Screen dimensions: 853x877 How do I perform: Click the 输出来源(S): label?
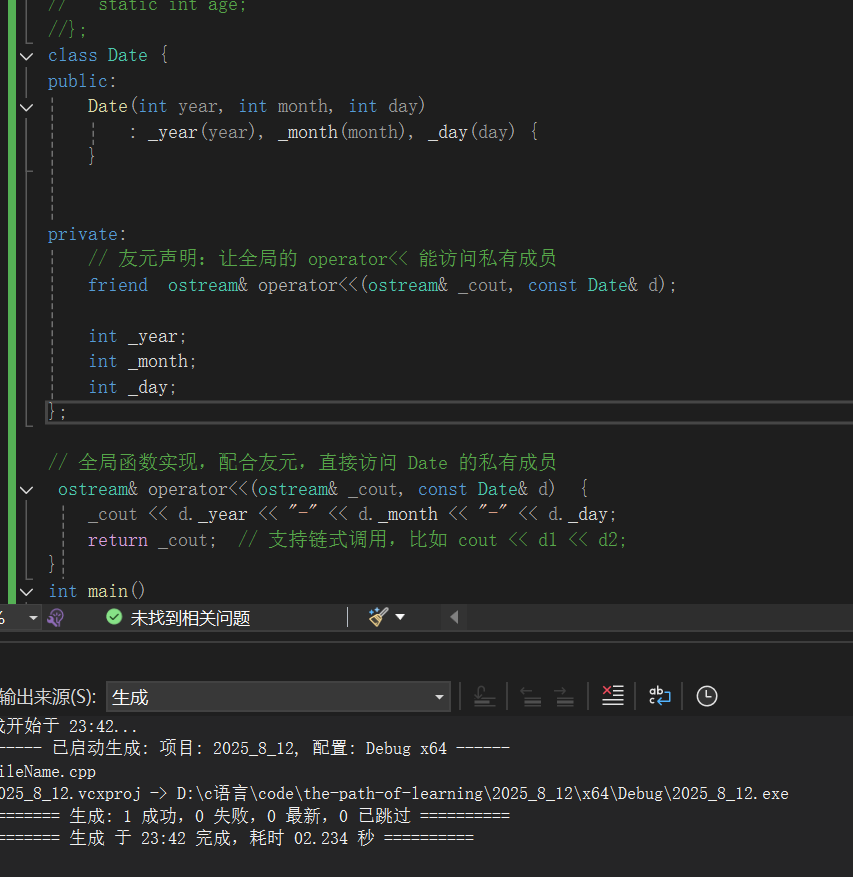tap(48, 697)
